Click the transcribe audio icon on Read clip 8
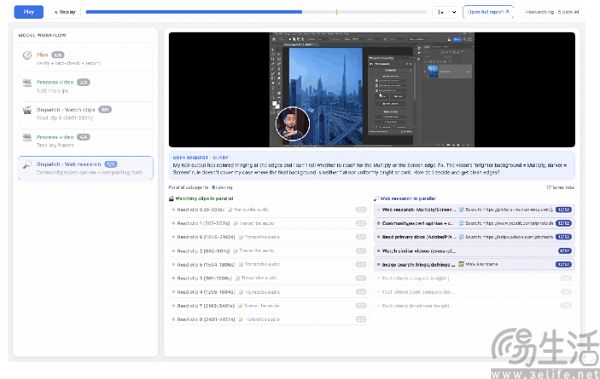This screenshot has width=600, height=379. coord(240,319)
